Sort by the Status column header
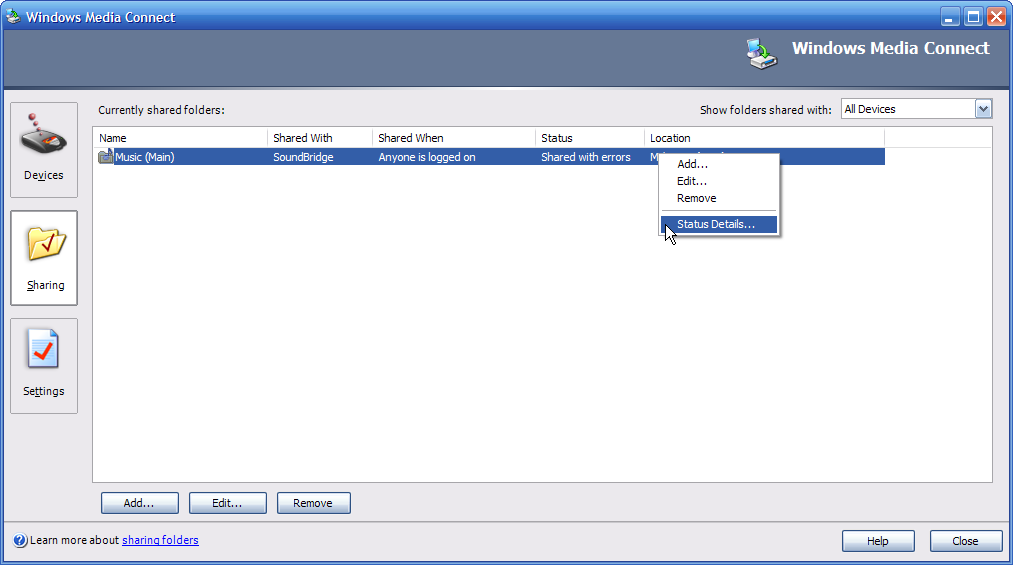Viewport: 1013px width, 565px height. tap(590, 138)
